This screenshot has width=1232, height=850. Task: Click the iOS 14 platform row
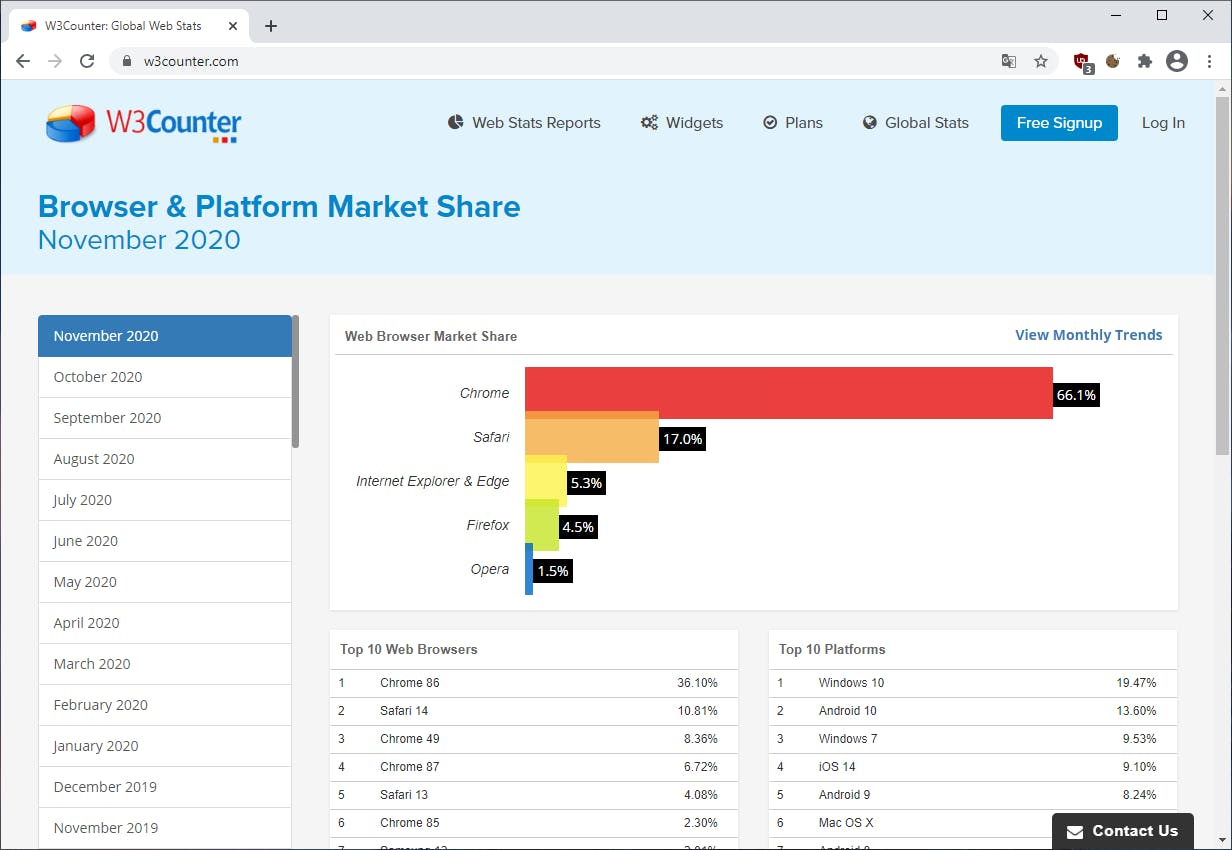[x=973, y=767]
